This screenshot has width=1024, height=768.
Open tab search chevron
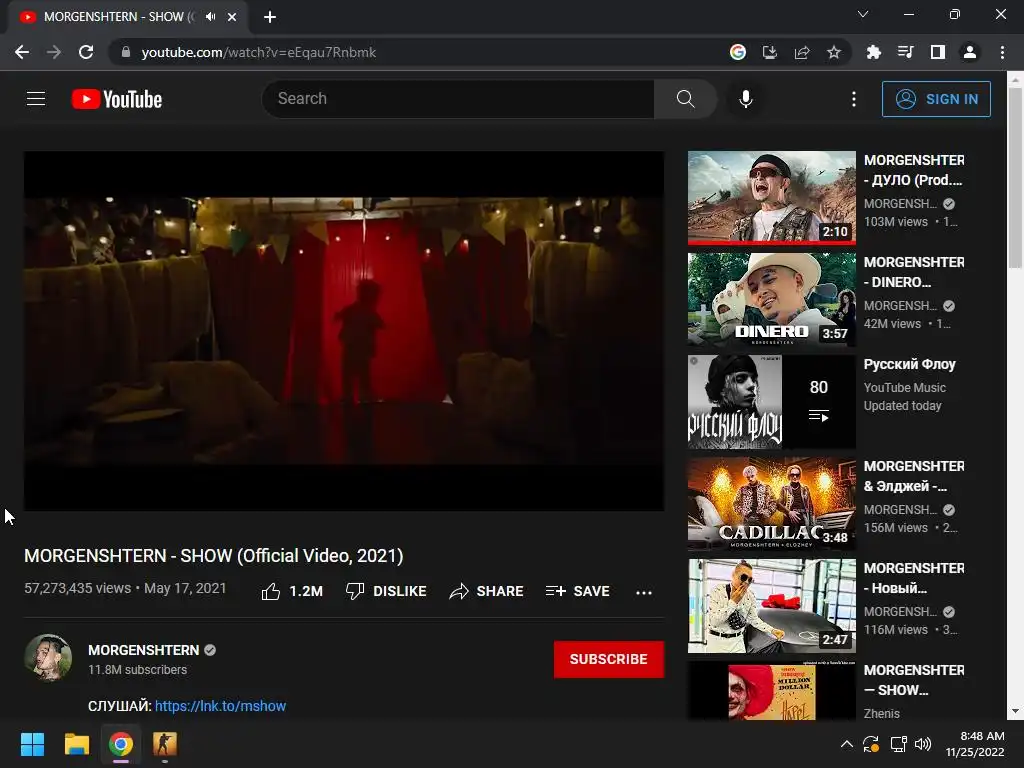[x=862, y=14]
